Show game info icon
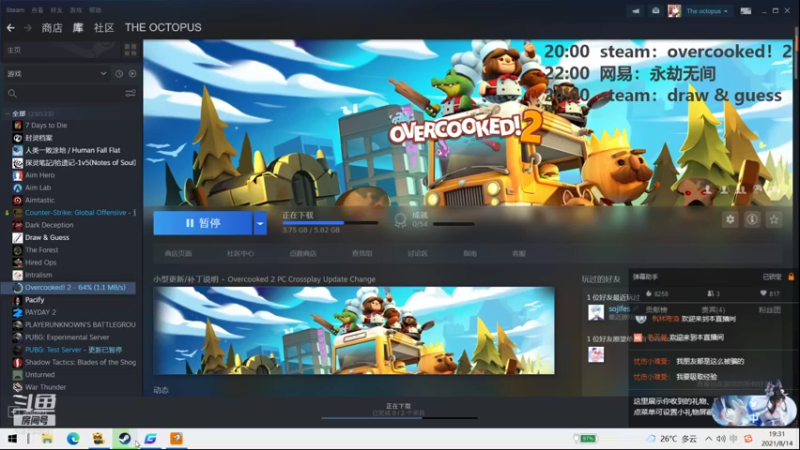800x450 pixels. point(752,219)
